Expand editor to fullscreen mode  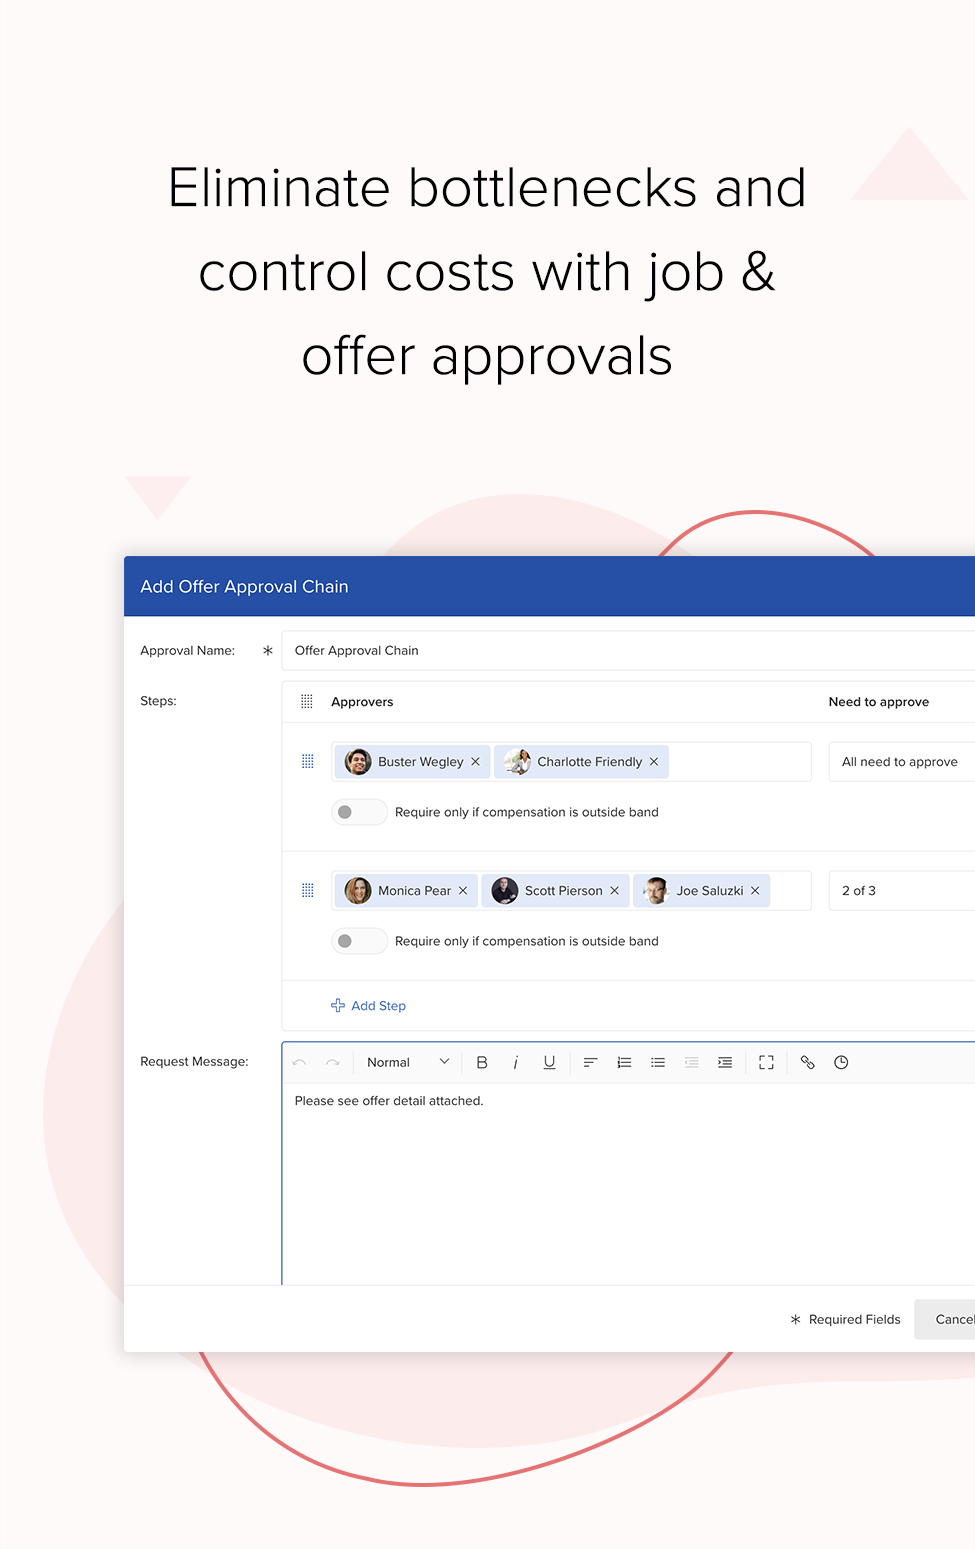point(766,1063)
